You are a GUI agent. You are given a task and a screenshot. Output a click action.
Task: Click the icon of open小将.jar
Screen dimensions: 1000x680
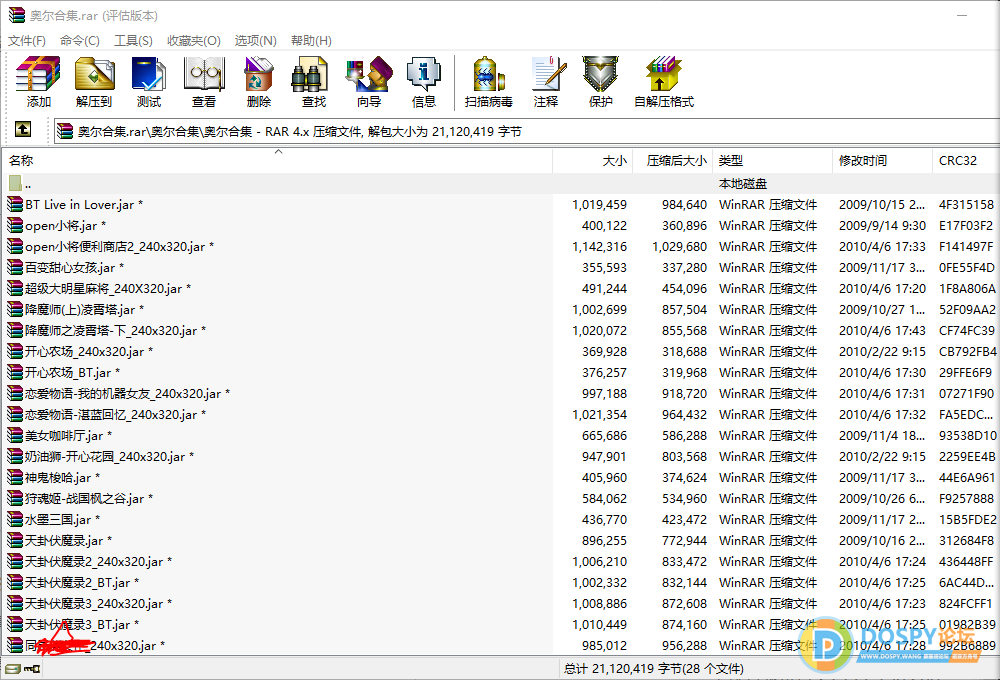click(15, 225)
